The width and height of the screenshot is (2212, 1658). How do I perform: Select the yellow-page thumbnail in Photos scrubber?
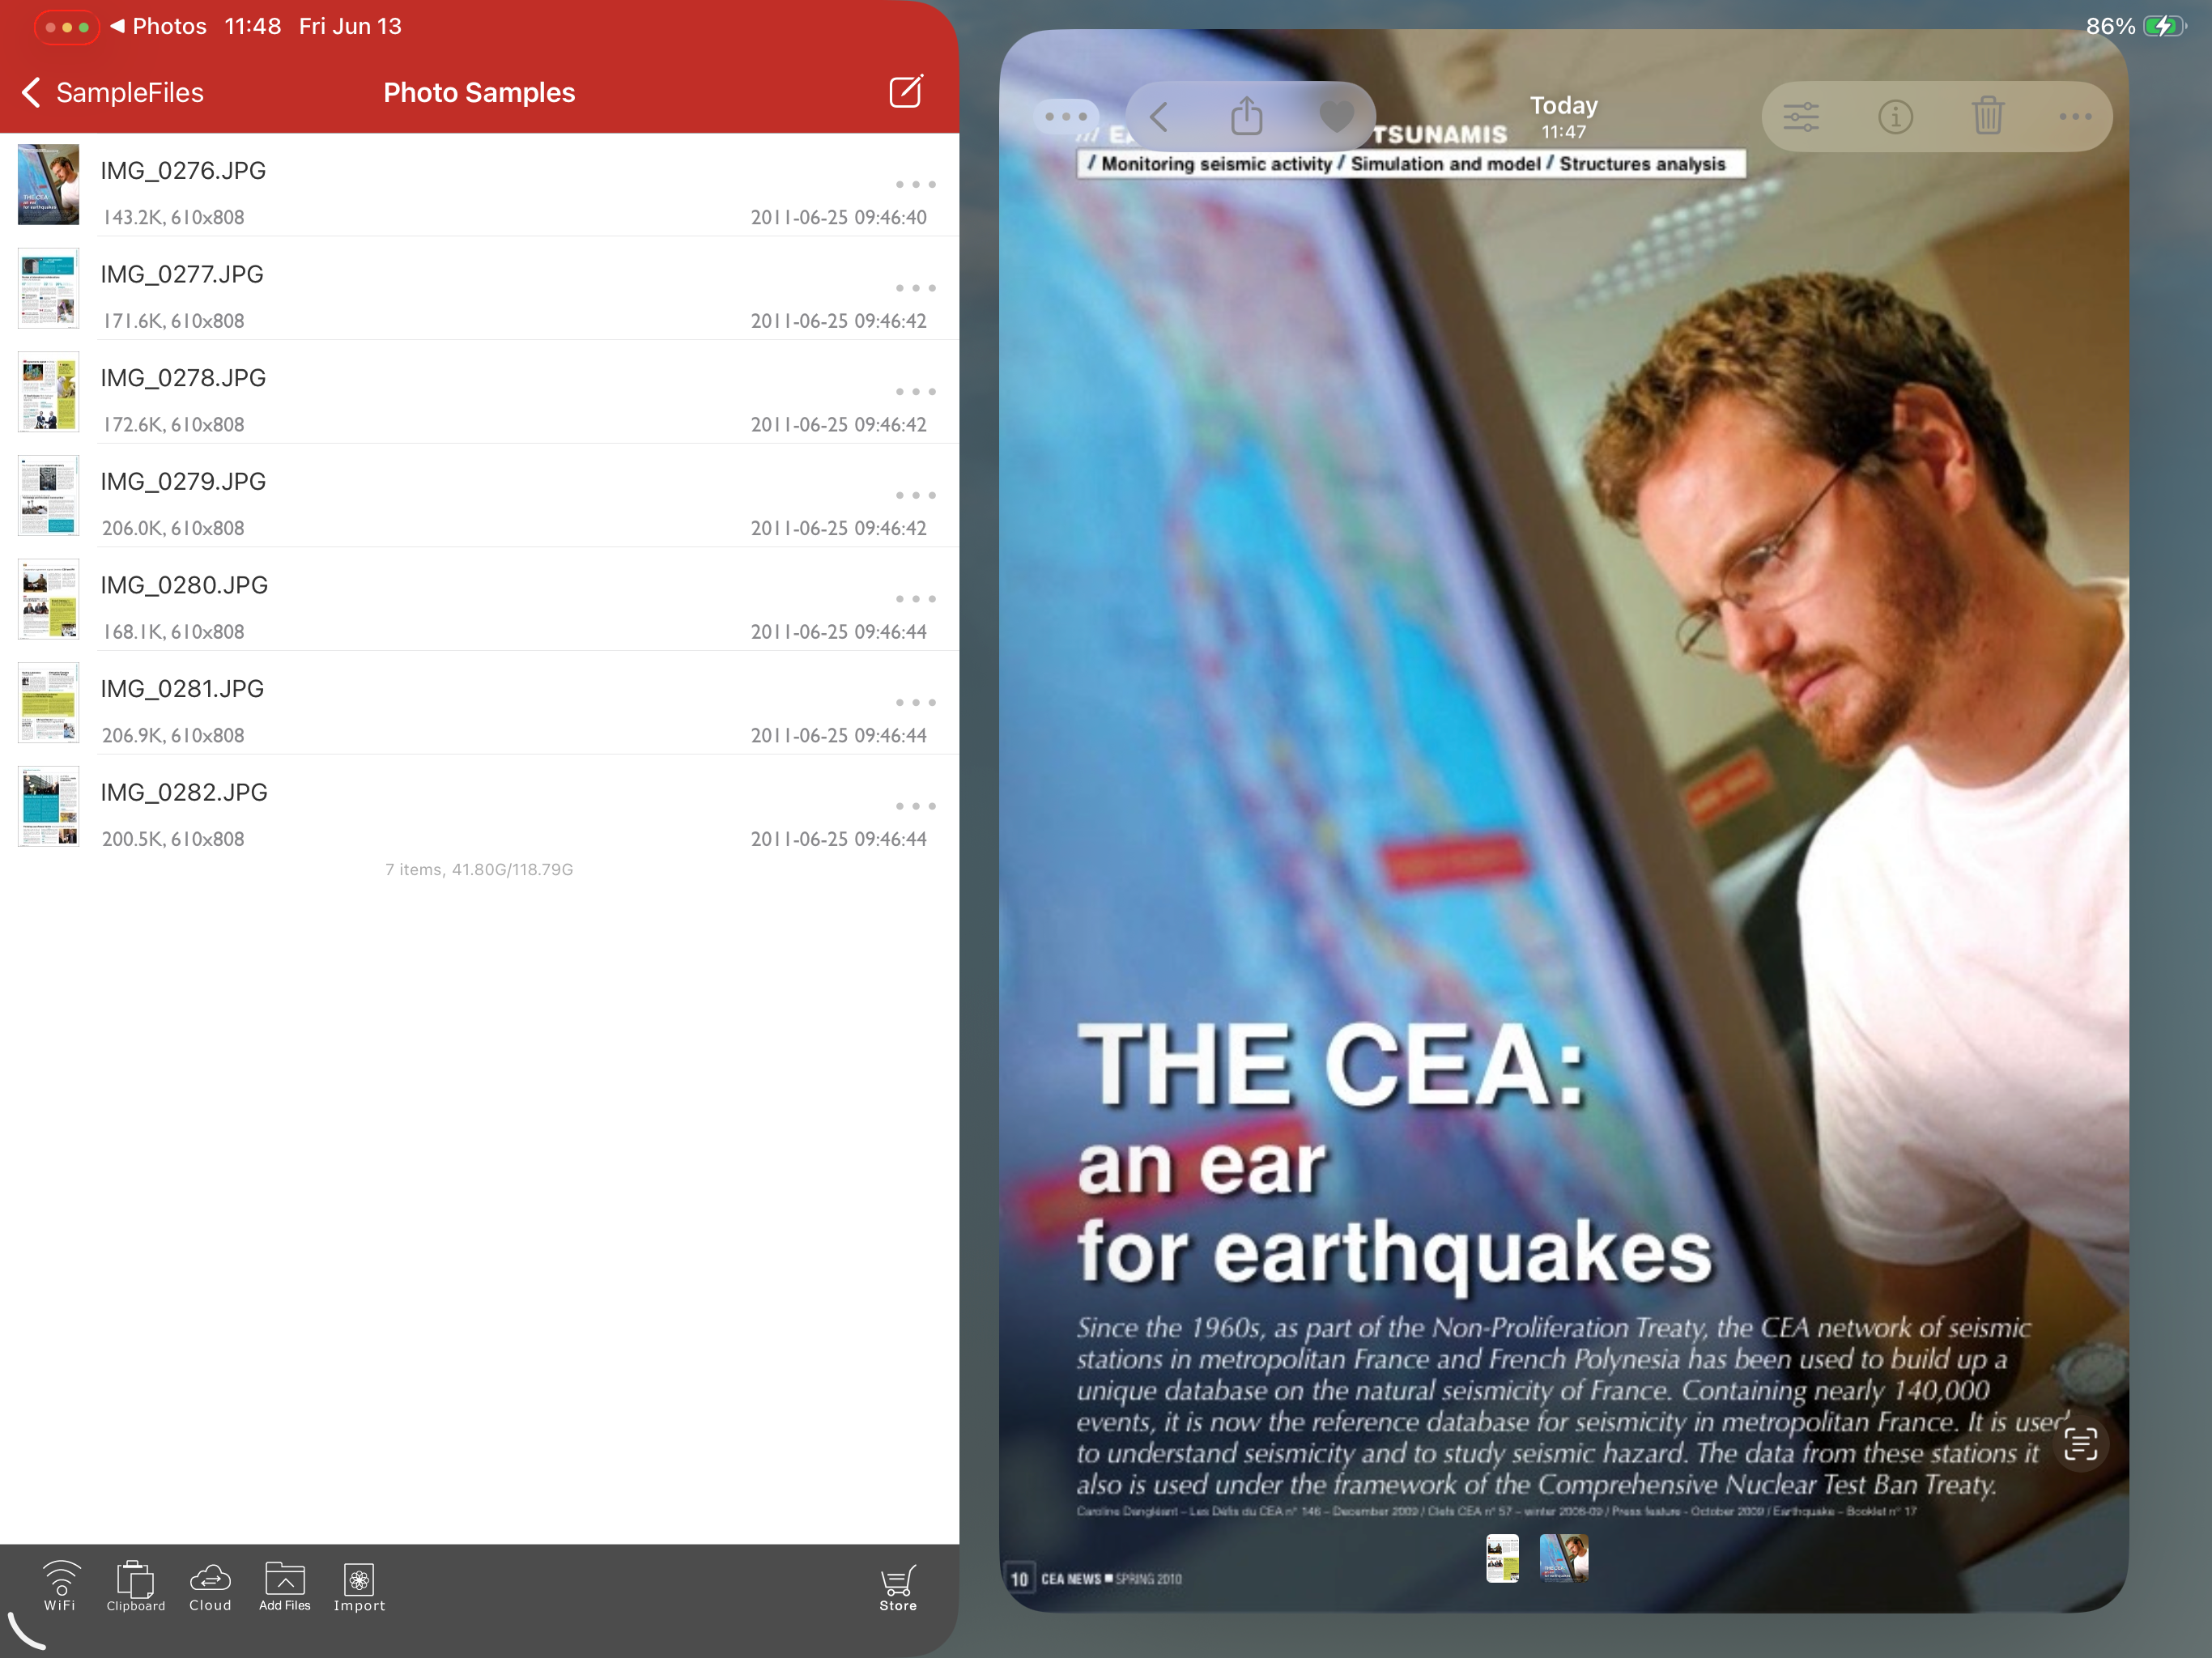coord(1502,1558)
